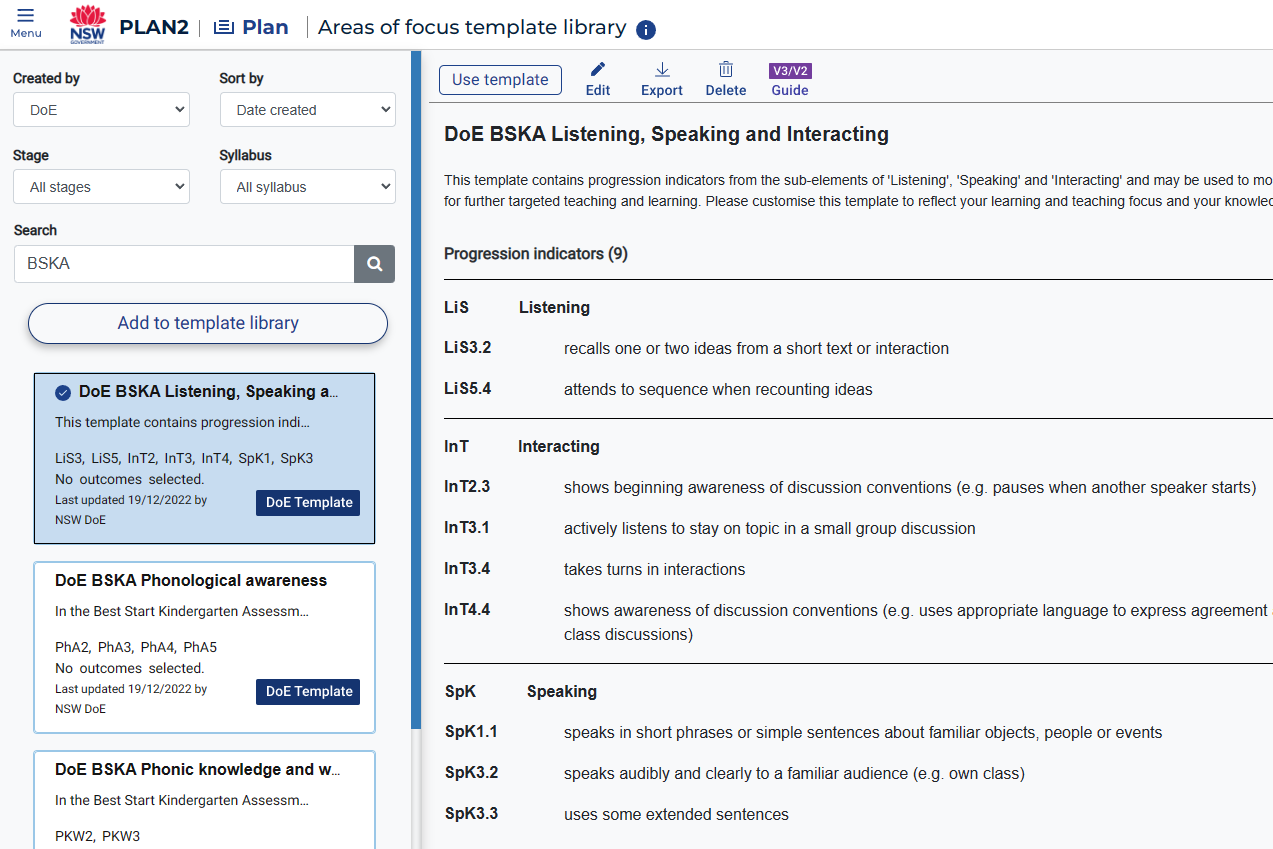Click the Interacting section heading
The height and width of the screenshot is (849, 1273).
pos(559,446)
